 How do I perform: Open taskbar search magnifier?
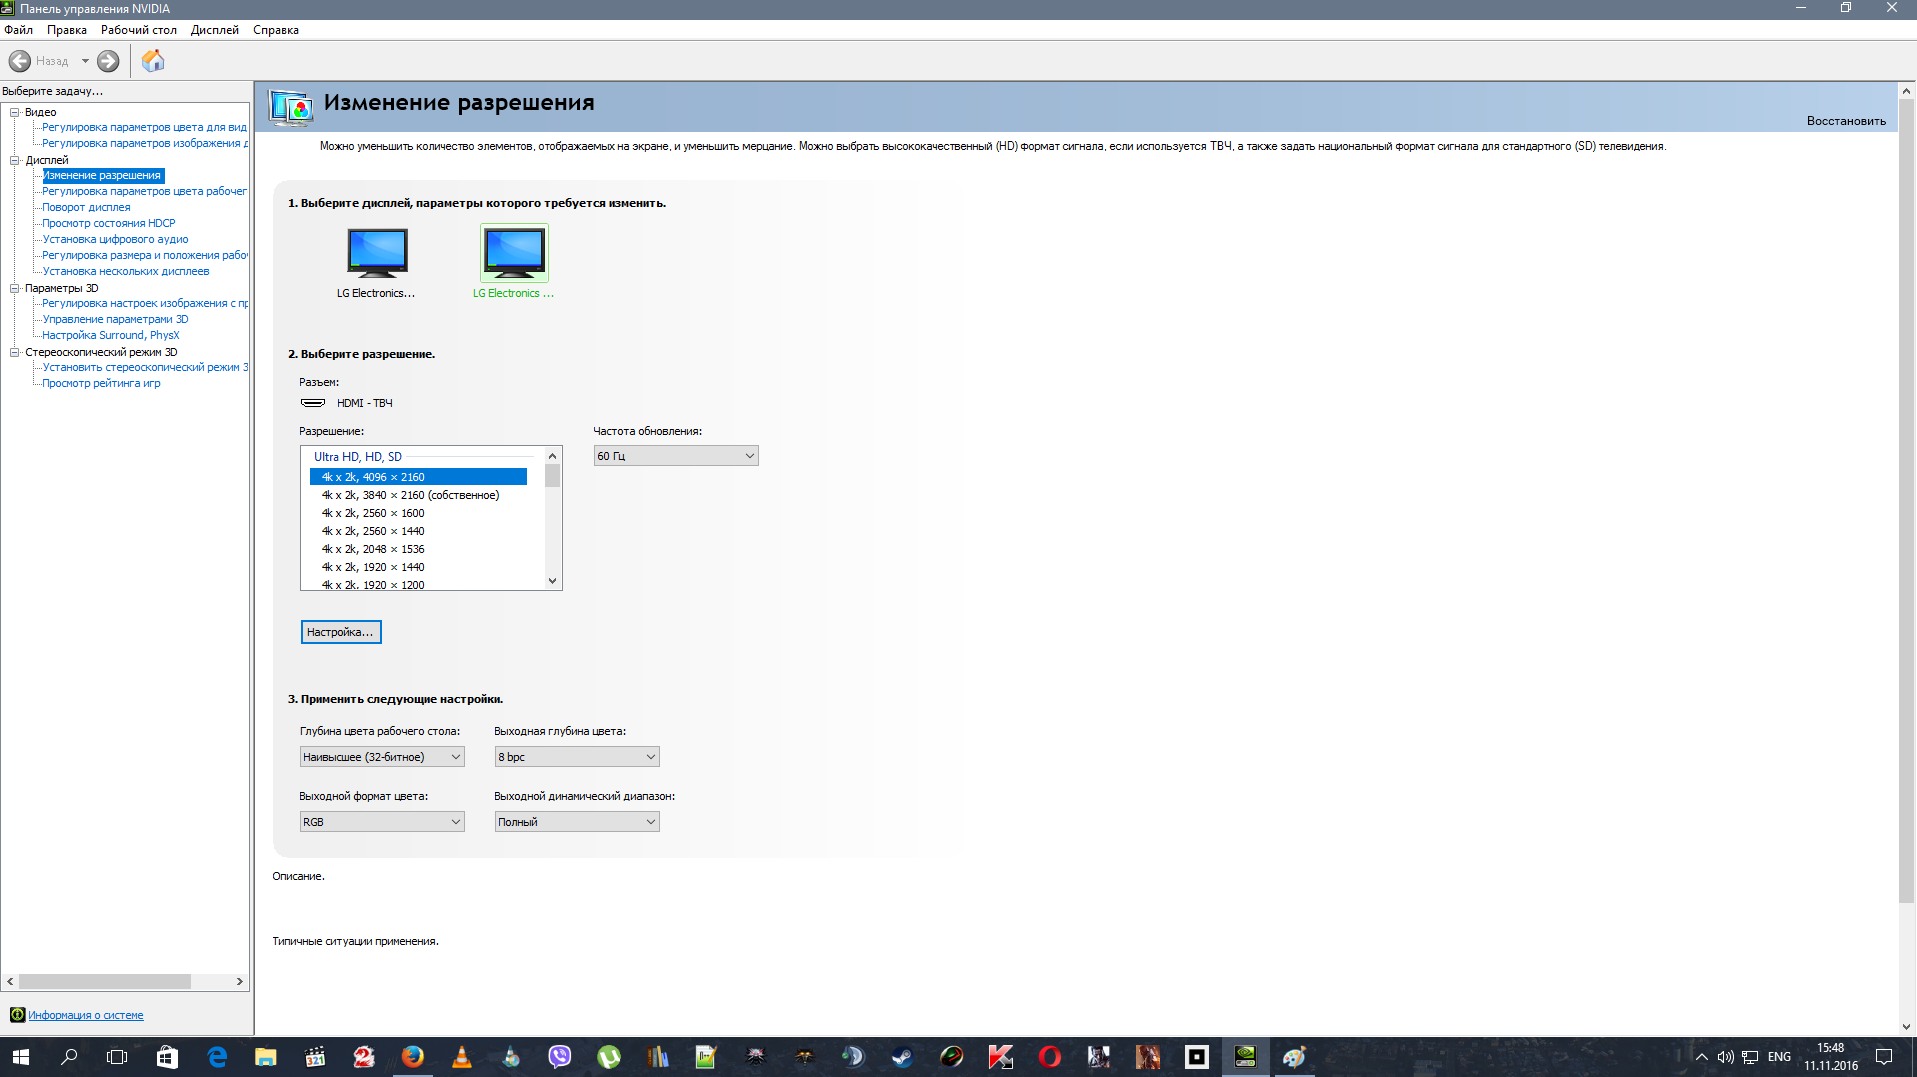(x=69, y=1057)
